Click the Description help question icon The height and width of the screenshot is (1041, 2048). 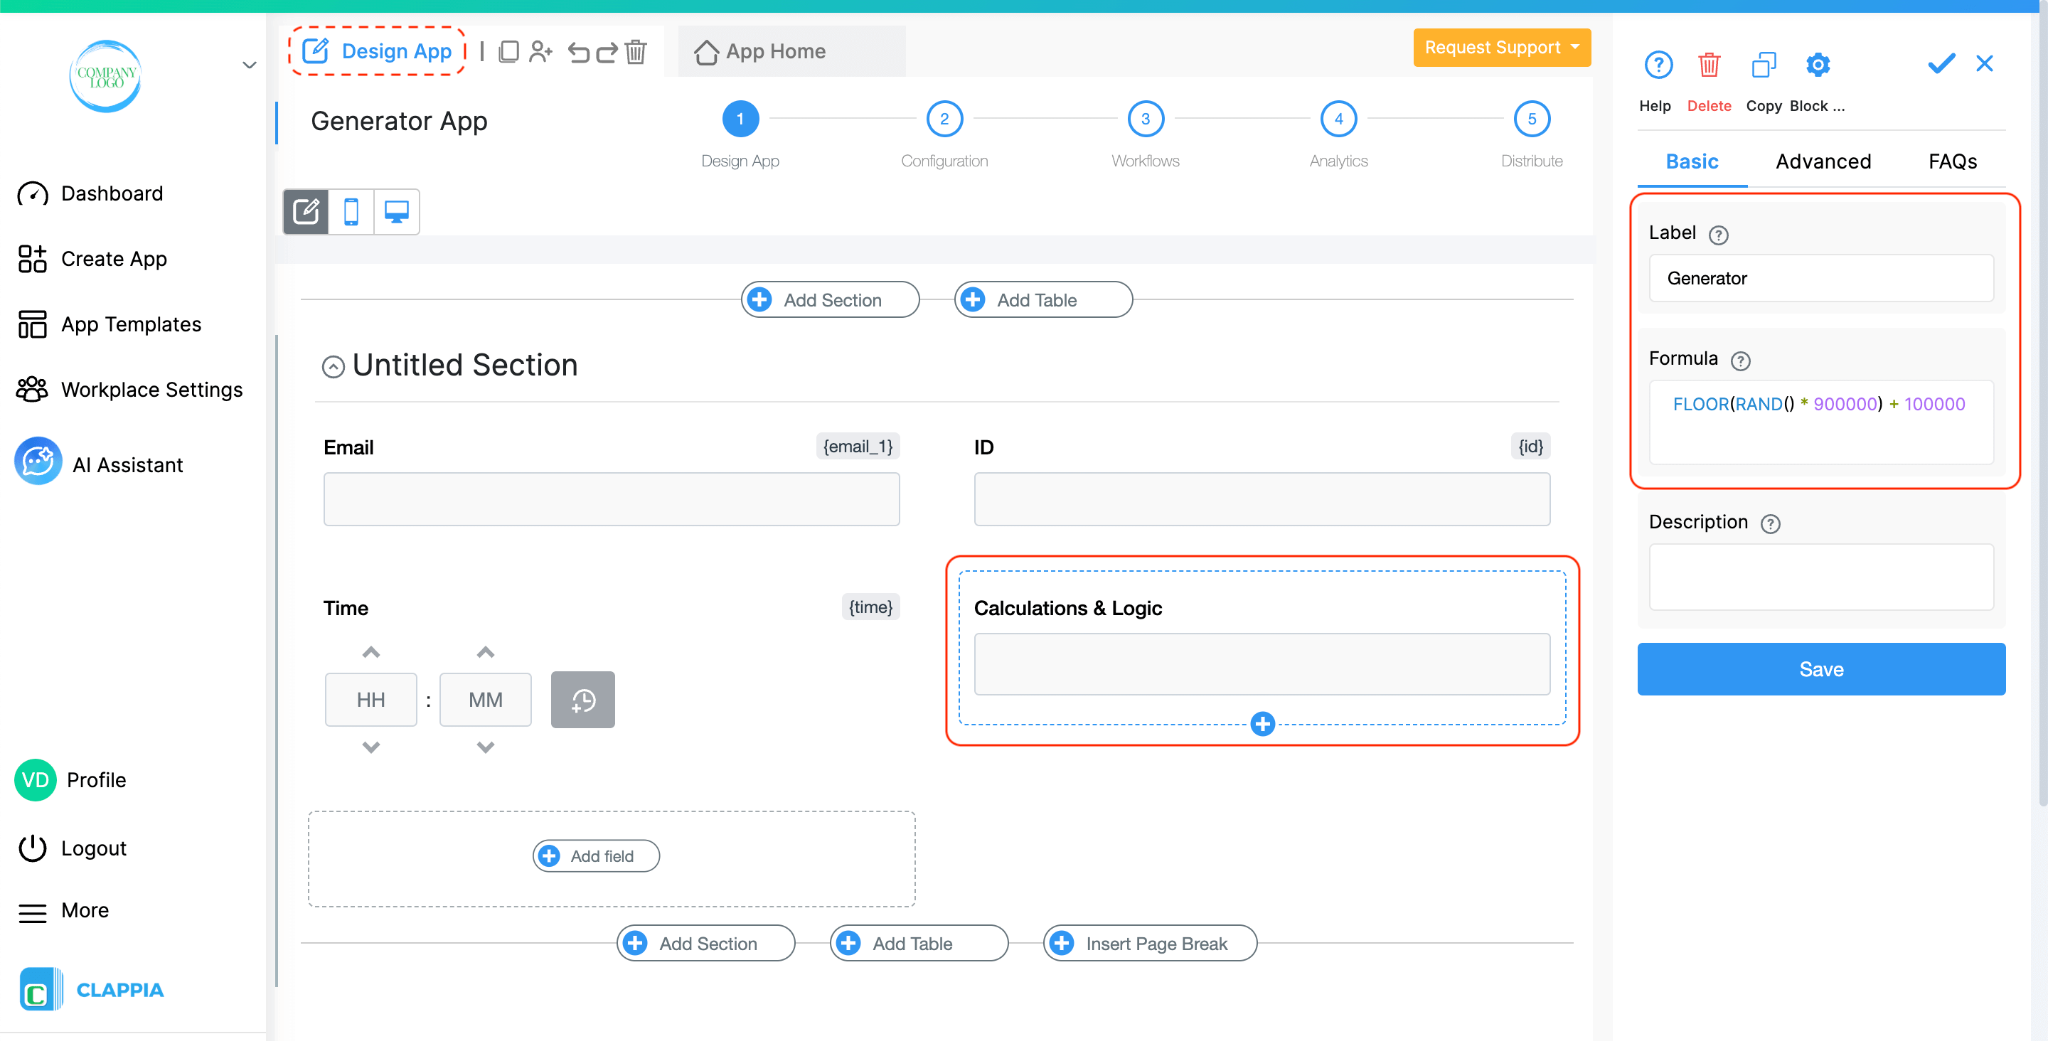pos(1770,524)
